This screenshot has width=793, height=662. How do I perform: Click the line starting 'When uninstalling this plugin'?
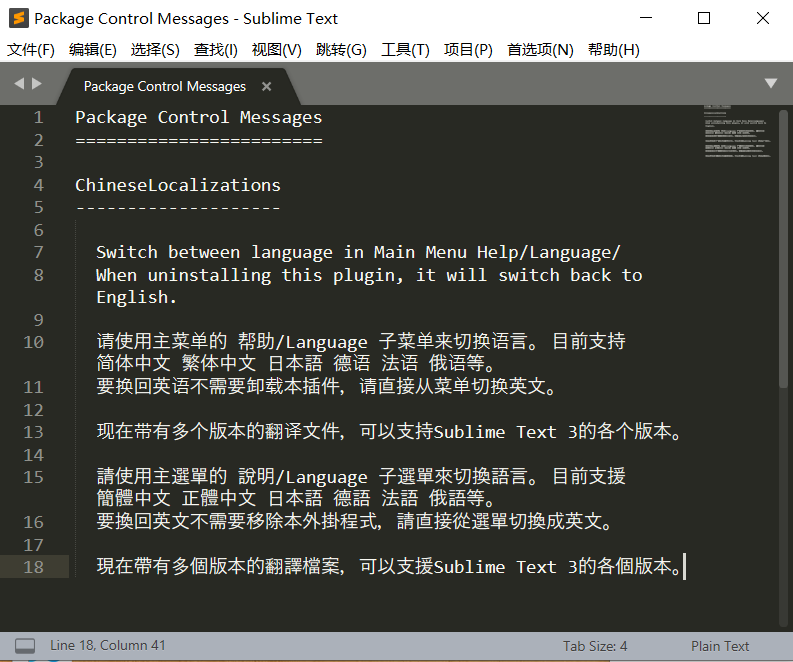point(369,275)
